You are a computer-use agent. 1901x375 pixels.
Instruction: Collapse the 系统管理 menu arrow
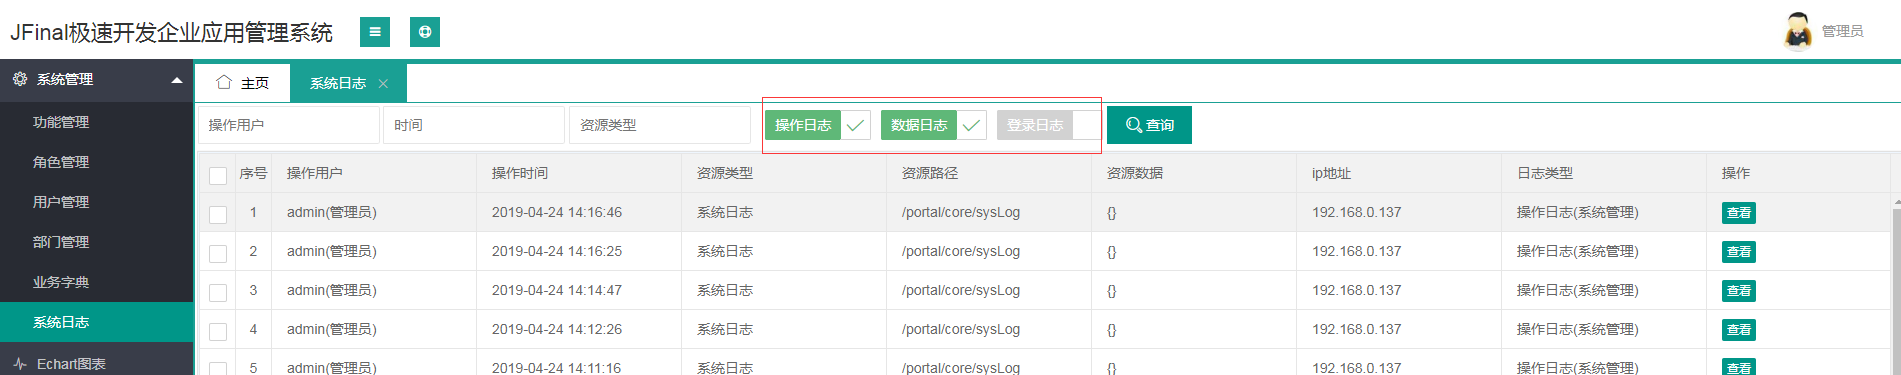[177, 80]
